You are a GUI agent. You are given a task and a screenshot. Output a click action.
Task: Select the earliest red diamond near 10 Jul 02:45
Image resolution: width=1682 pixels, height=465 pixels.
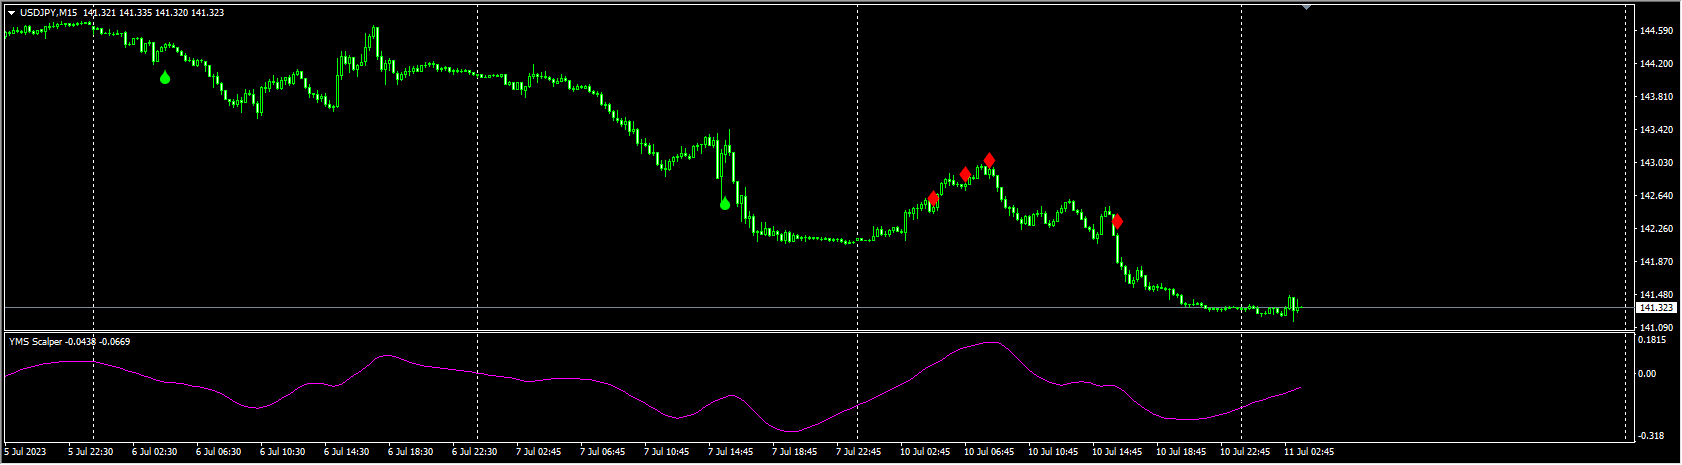point(933,199)
